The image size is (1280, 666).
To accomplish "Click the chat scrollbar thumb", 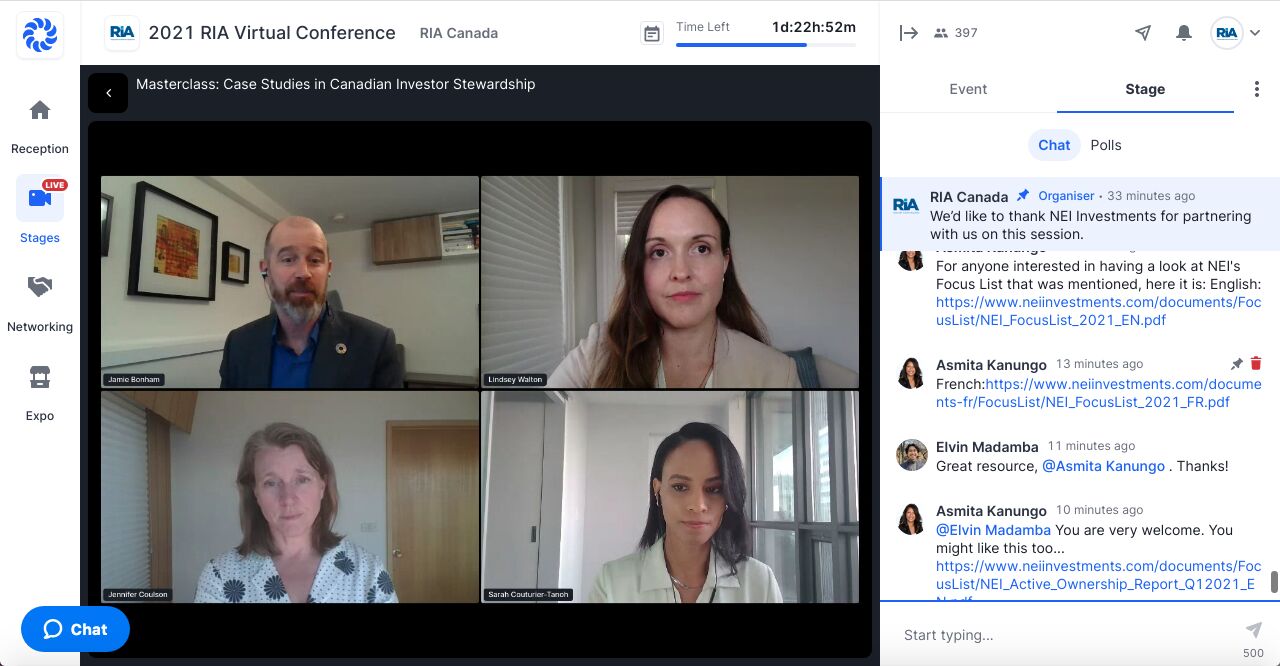I will coord(1274,582).
